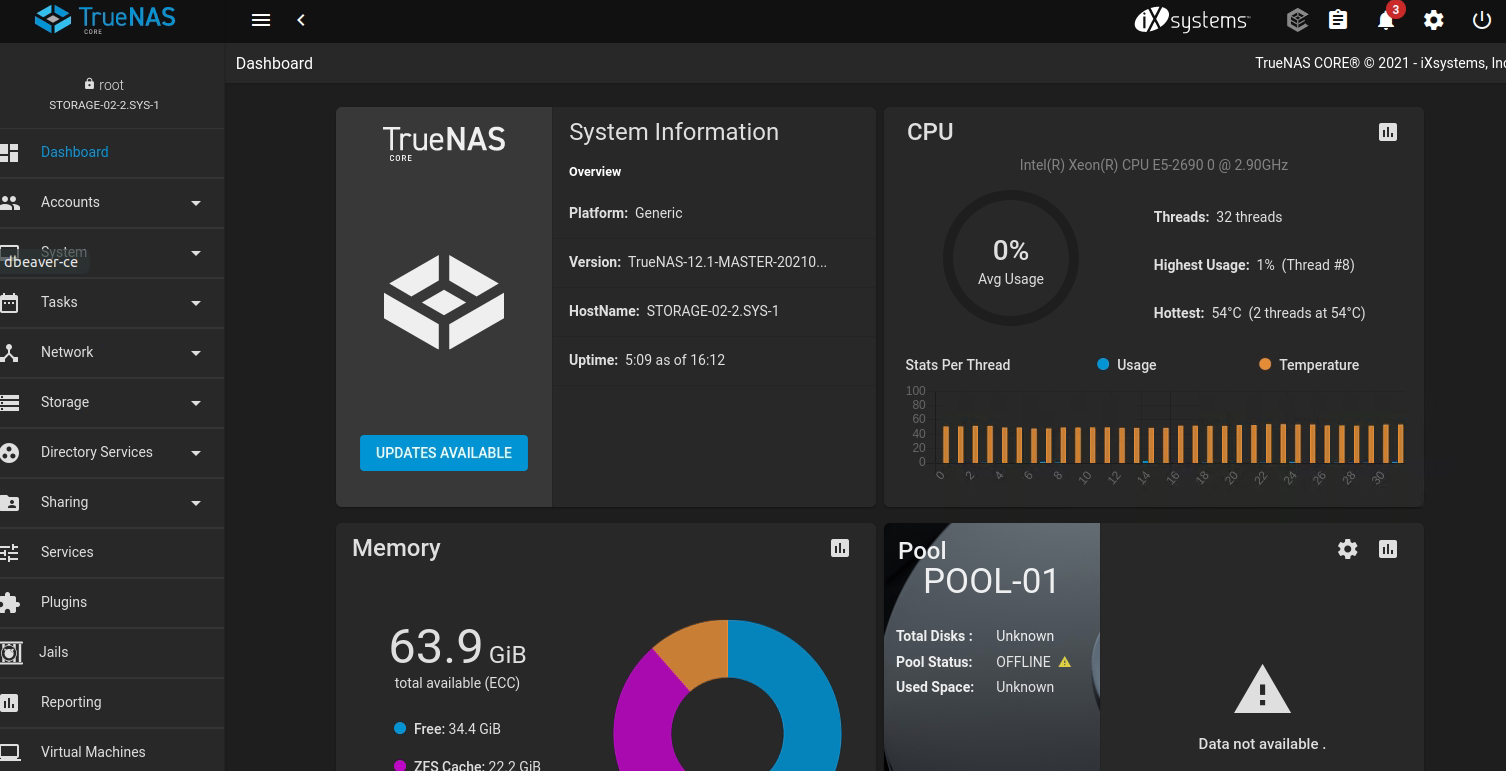Click the Virtual Machines monitor icon
Viewport: 1506px width, 771px height.
pos(9,752)
